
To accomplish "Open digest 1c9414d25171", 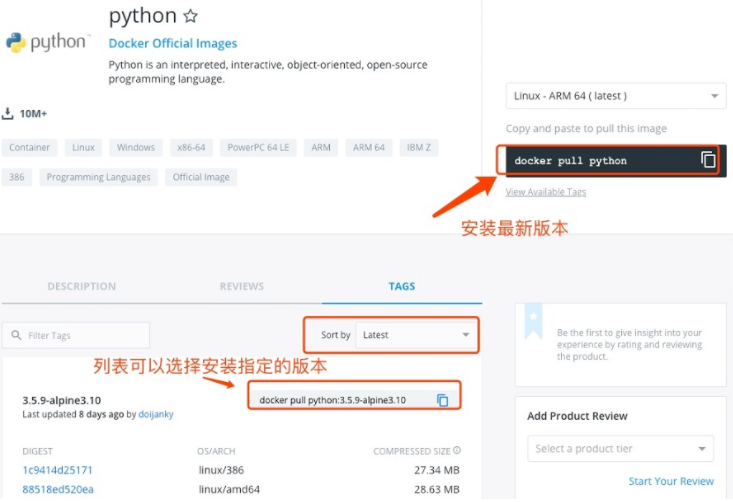I will (57, 470).
